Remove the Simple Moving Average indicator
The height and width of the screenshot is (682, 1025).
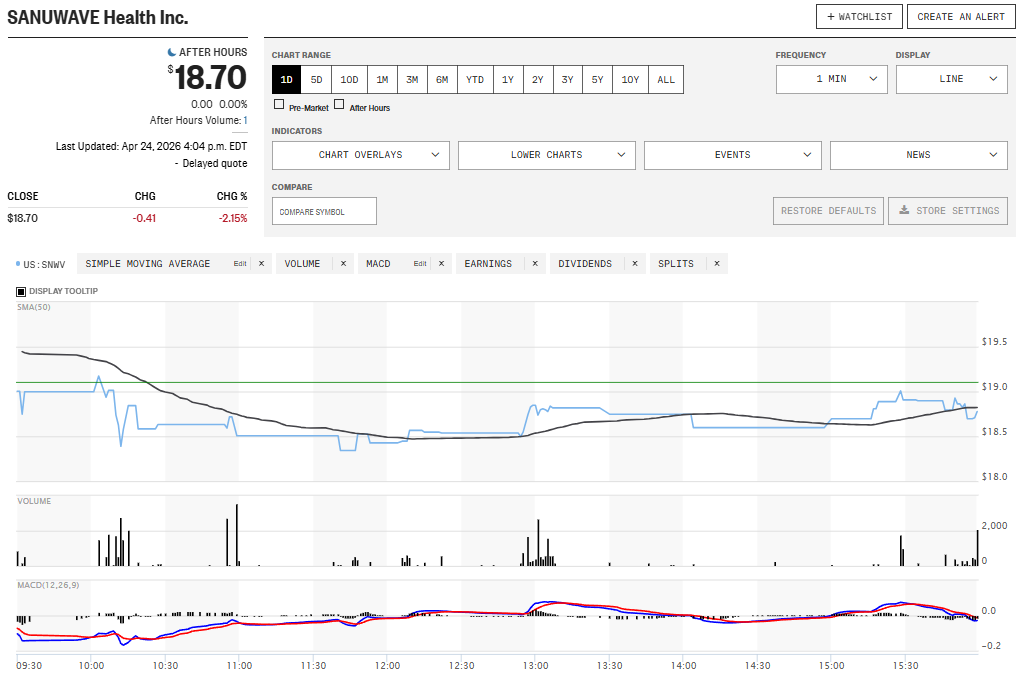(261, 264)
